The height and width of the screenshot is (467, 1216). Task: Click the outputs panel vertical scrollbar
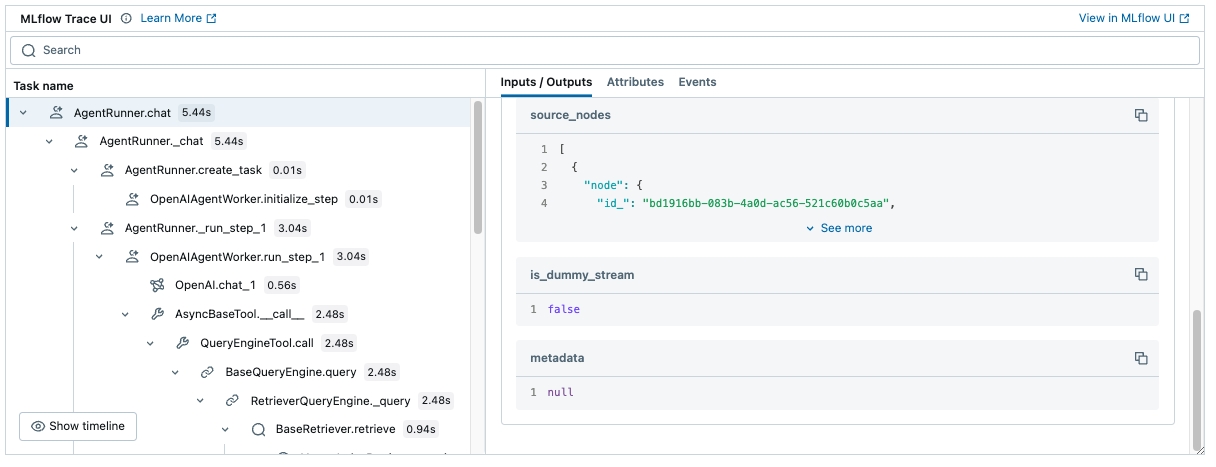(x=1198, y=380)
